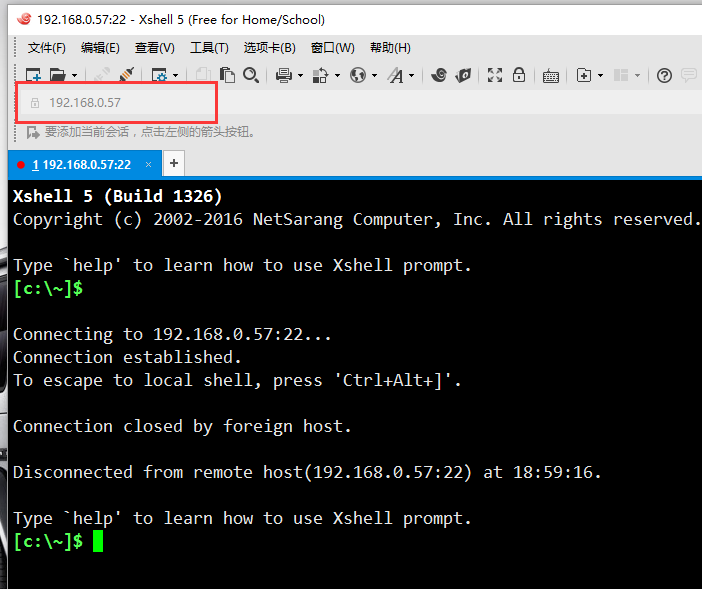
Task: Click the Print icon
Action: (x=284, y=75)
